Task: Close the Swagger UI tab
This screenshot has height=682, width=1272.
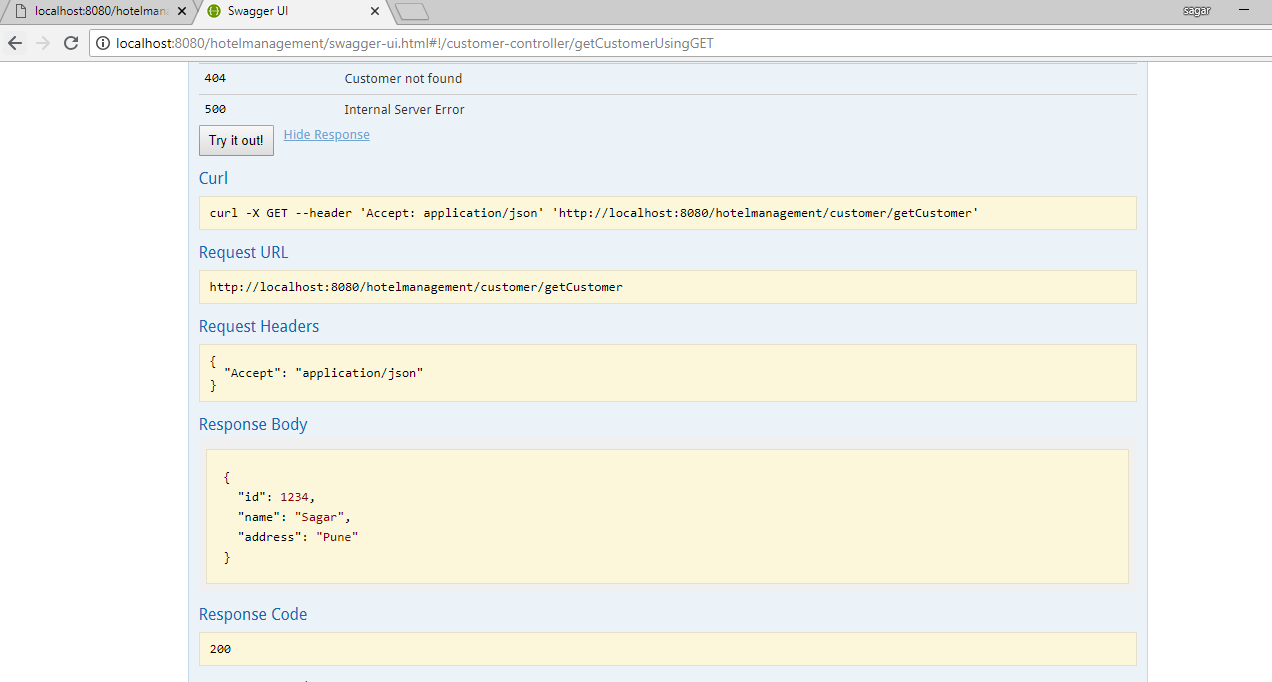Action: pos(375,12)
